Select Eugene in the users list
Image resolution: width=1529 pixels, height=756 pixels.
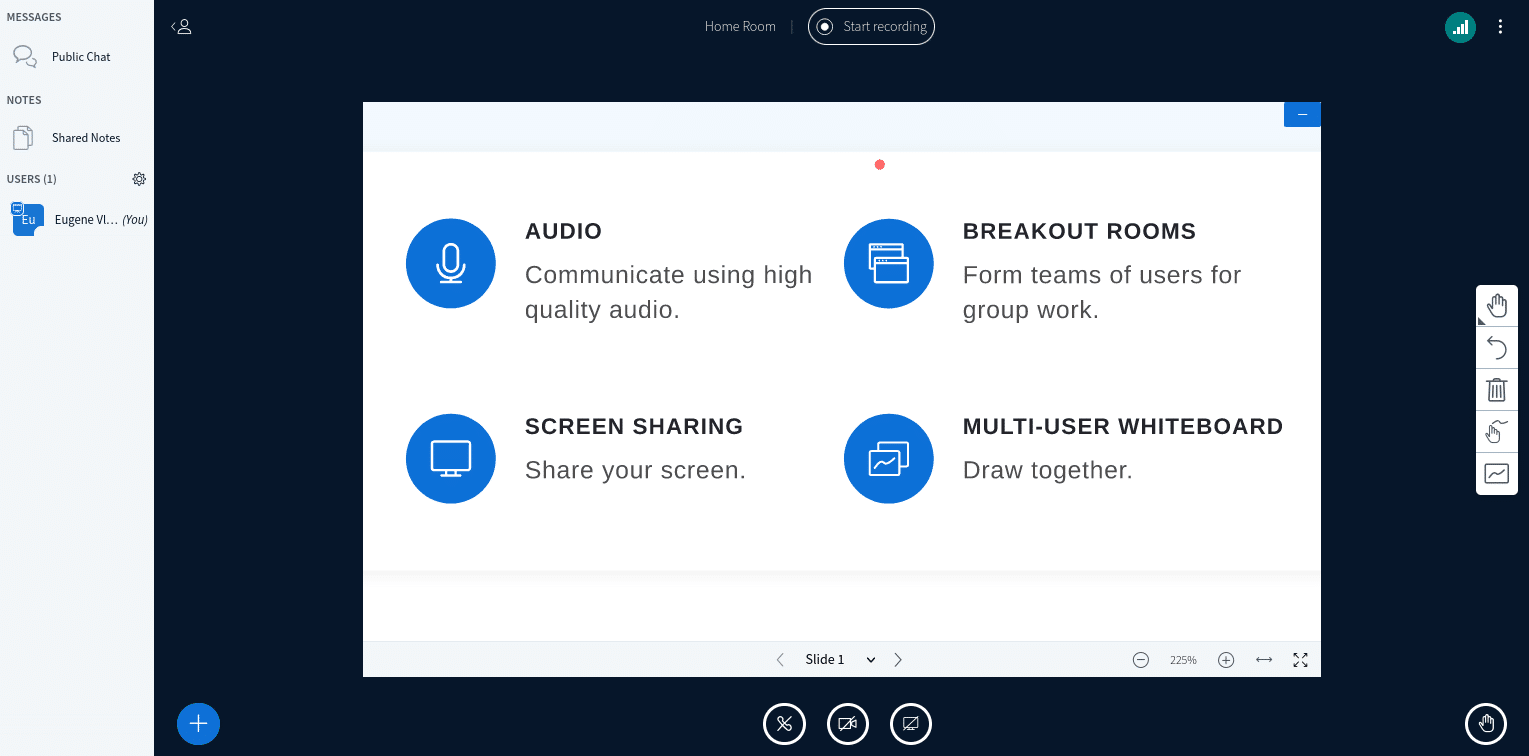[77, 218]
